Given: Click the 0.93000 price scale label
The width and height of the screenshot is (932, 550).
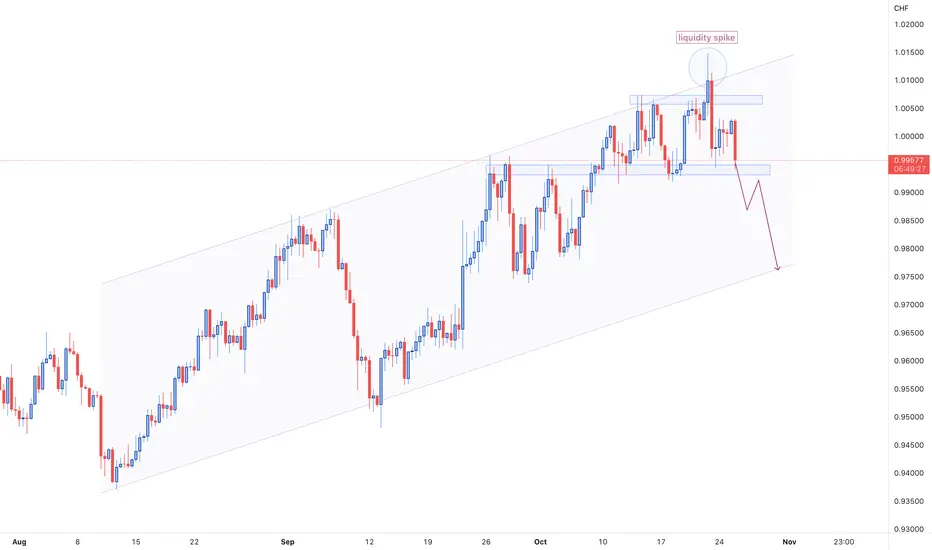Looking at the screenshot, I should [x=909, y=529].
